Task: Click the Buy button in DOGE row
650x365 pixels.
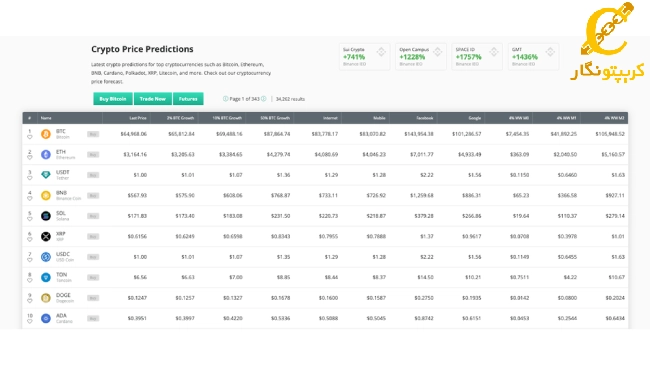Action: coord(93,298)
